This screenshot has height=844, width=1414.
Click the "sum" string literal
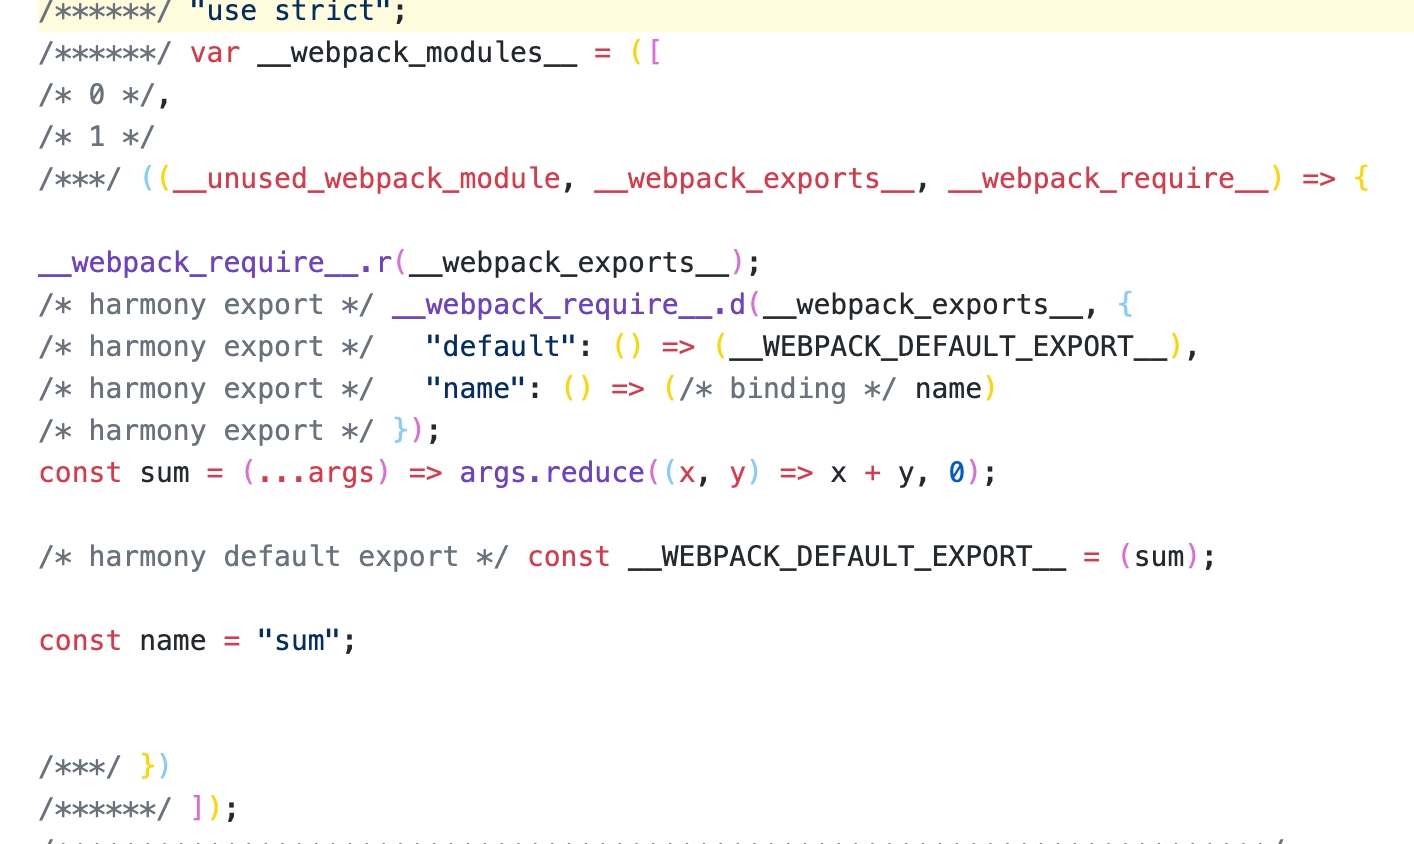pos(299,640)
